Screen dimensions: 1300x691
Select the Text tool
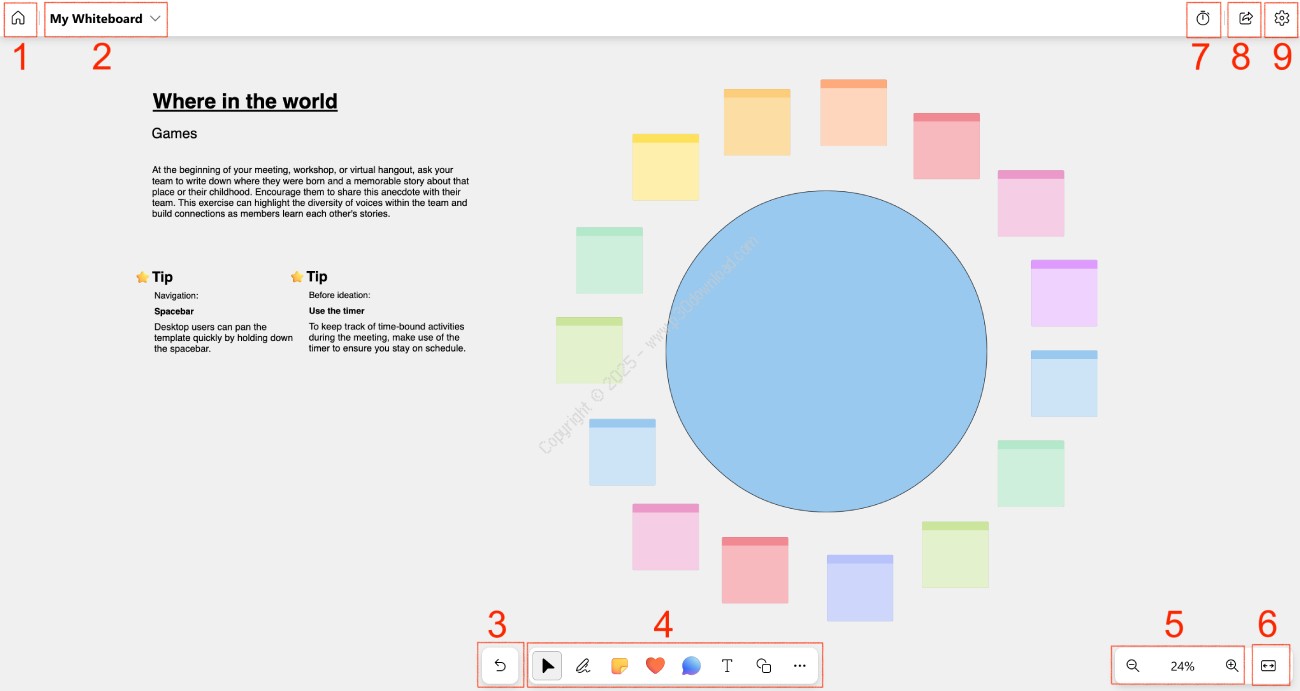(x=727, y=665)
